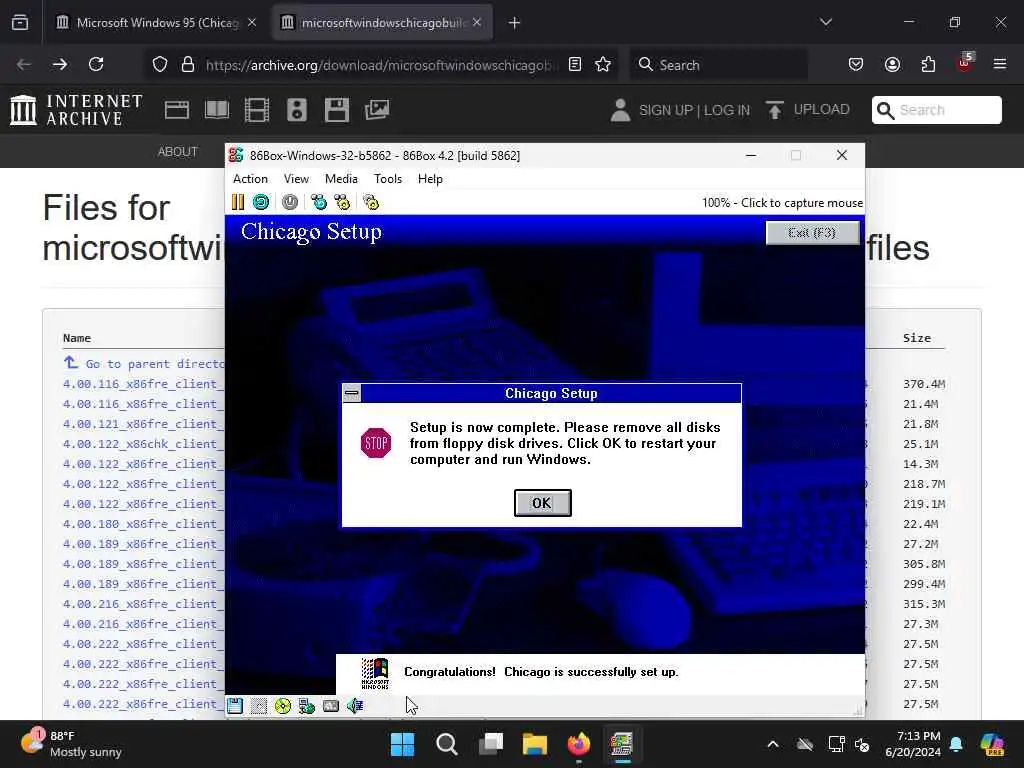Screen dimensions: 1024x768
Task: Show hidden system tray icons chevron
Action: [x=773, y=744]
